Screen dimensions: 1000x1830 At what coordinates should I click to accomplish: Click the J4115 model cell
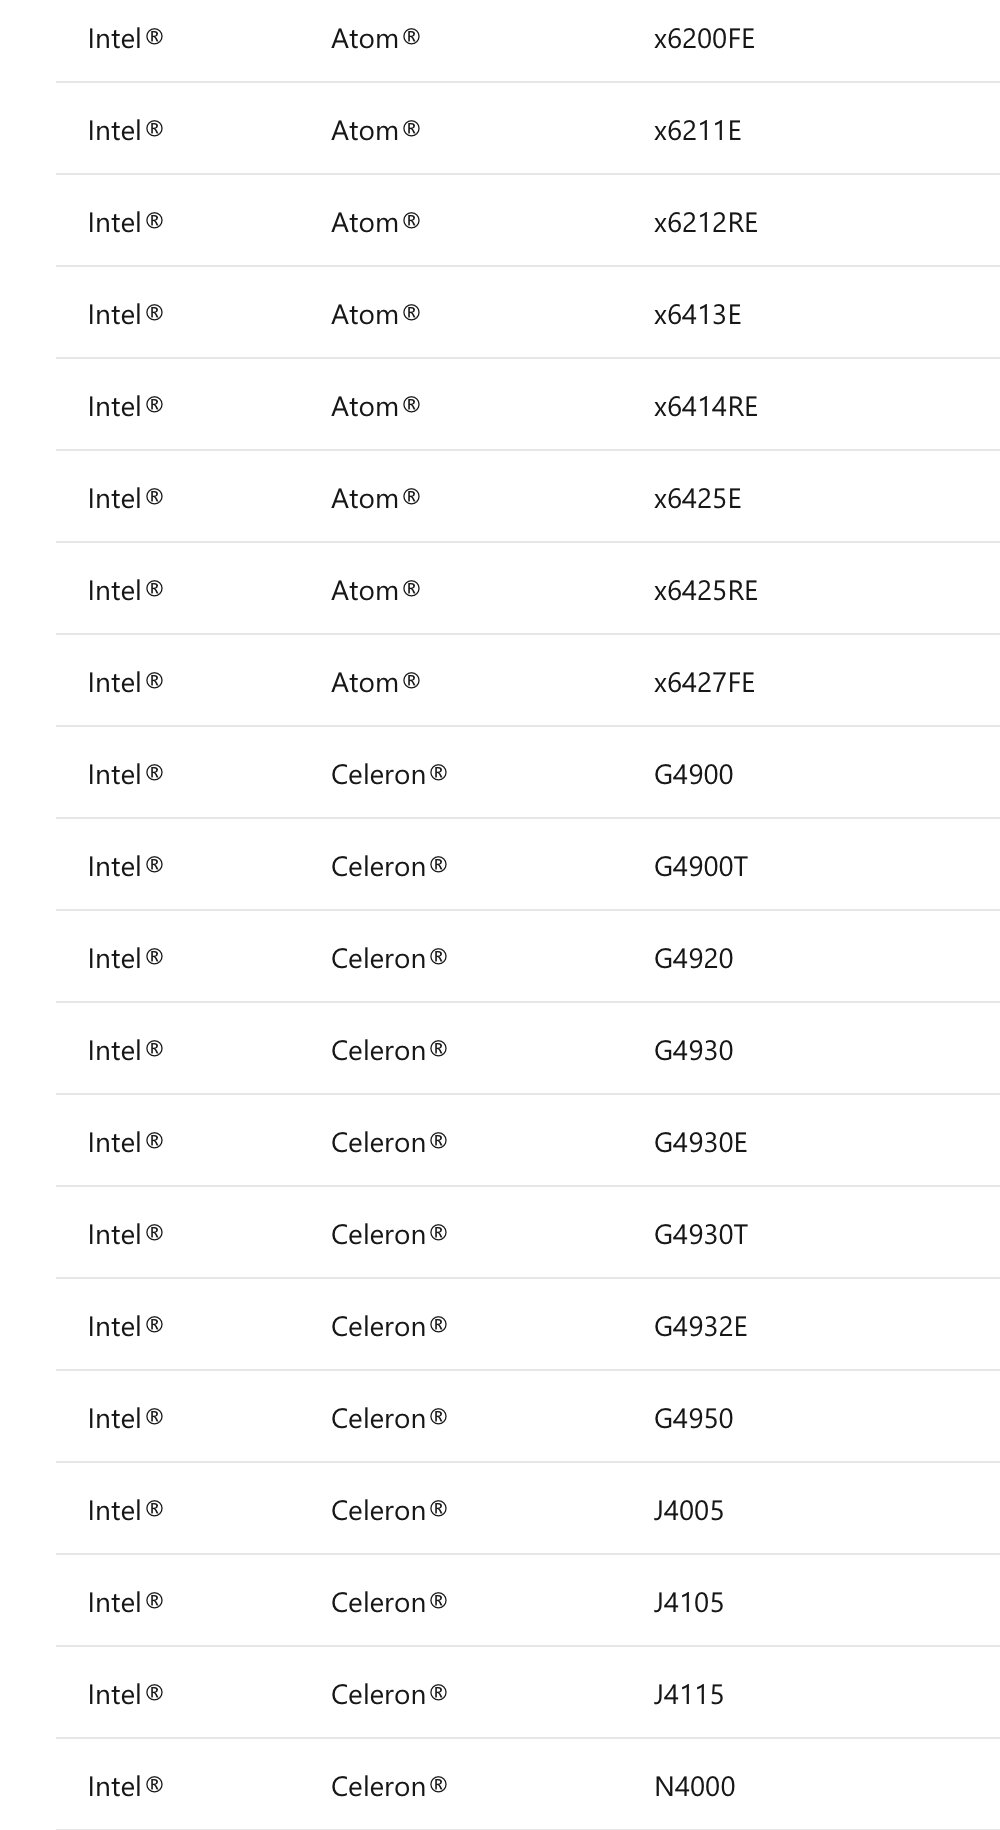(688, 1695)
